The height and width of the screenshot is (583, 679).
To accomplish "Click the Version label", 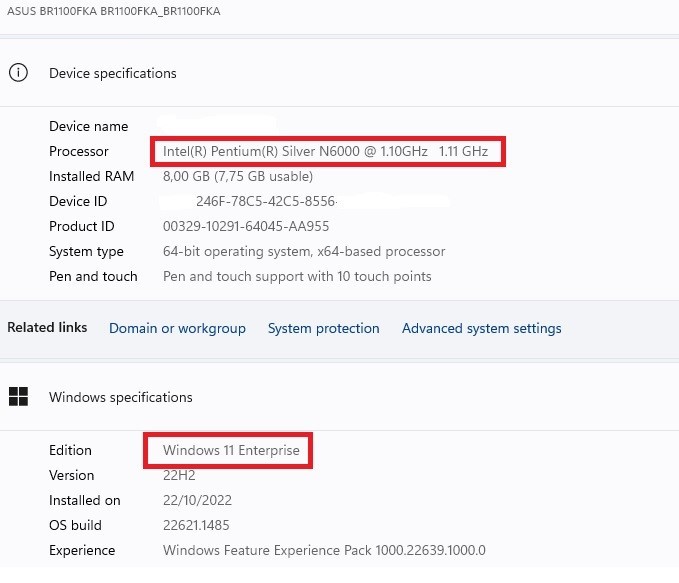I will 71,475.
